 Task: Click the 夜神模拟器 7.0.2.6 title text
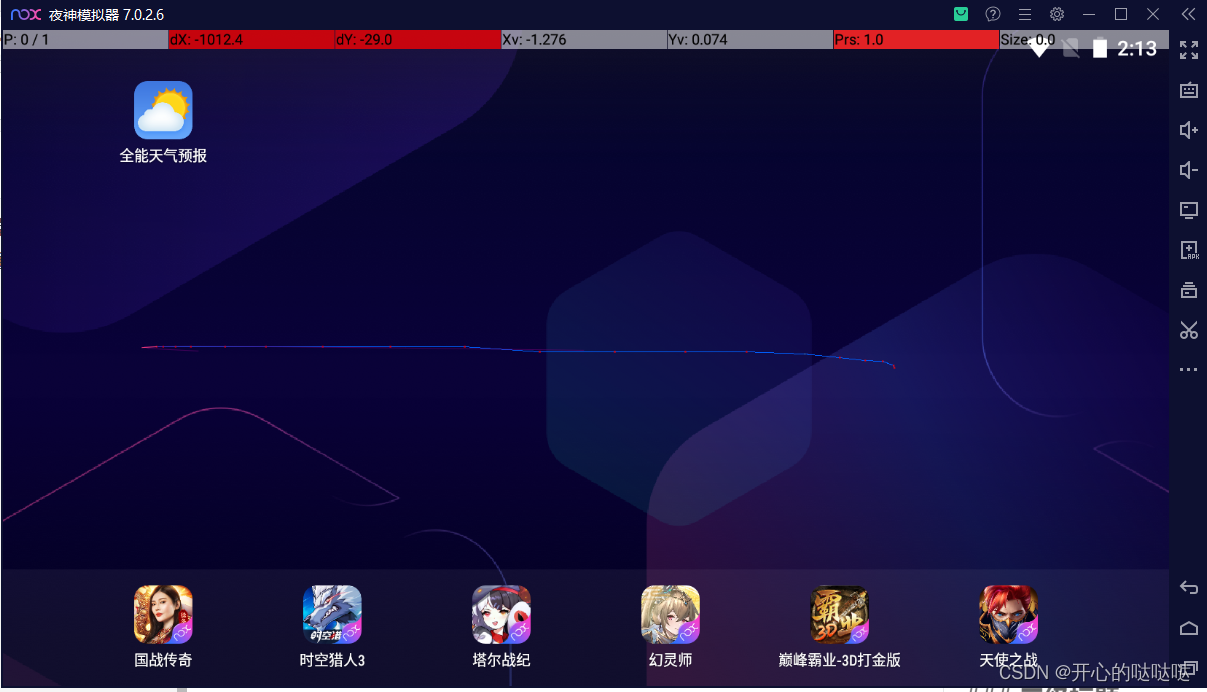106,15
